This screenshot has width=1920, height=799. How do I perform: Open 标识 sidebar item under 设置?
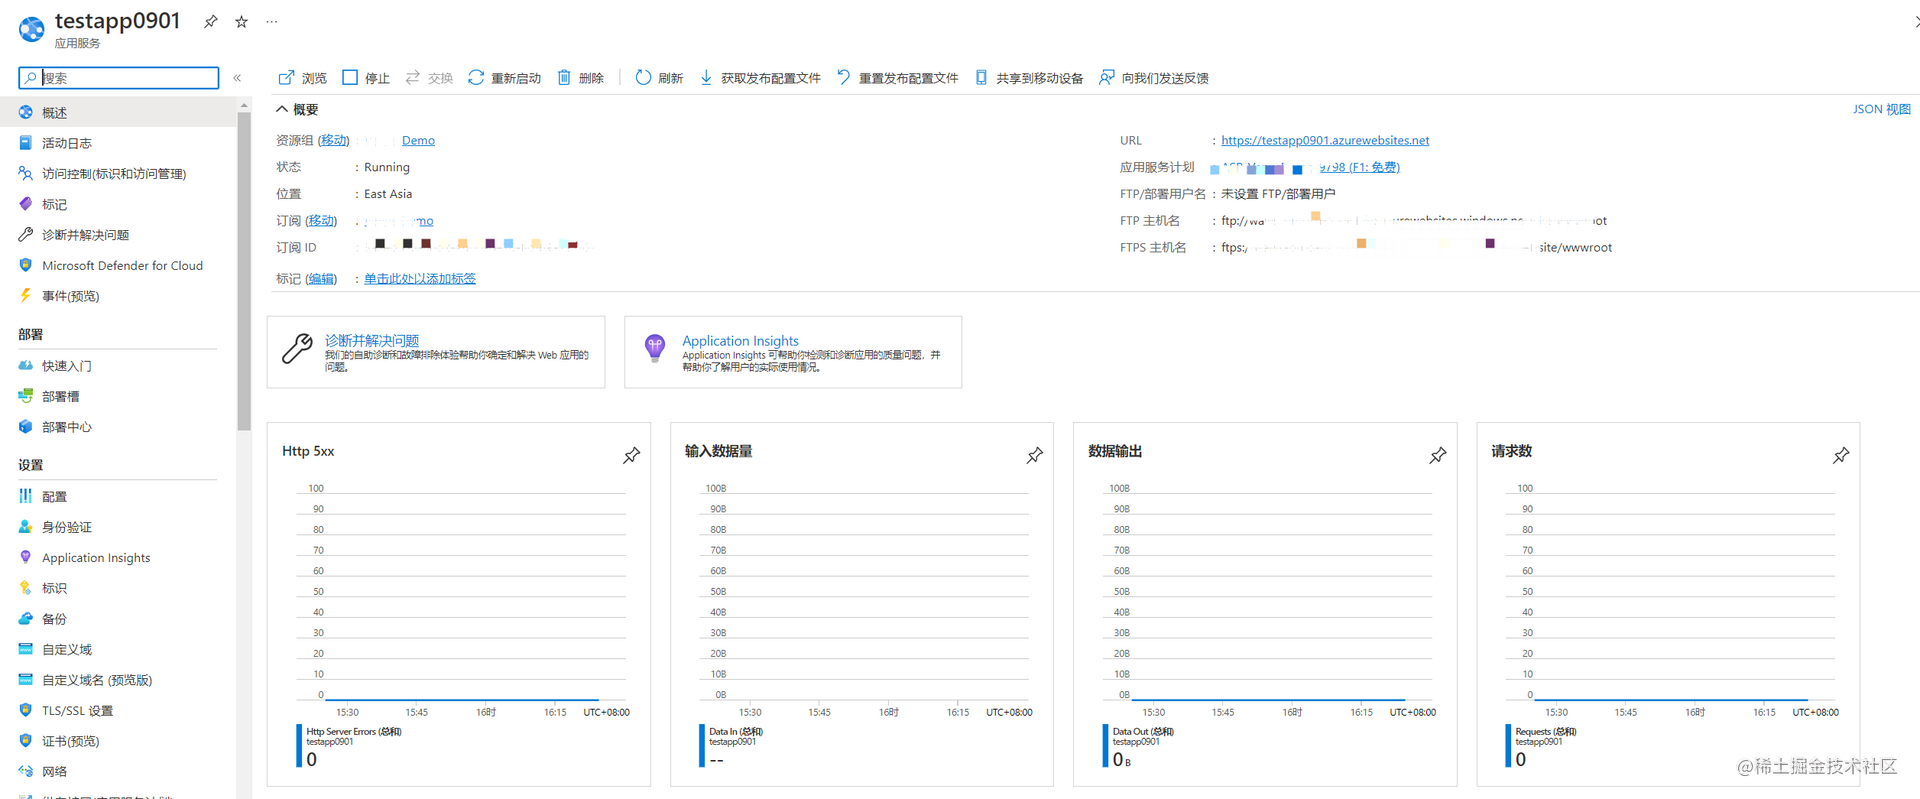coord(118,588)
